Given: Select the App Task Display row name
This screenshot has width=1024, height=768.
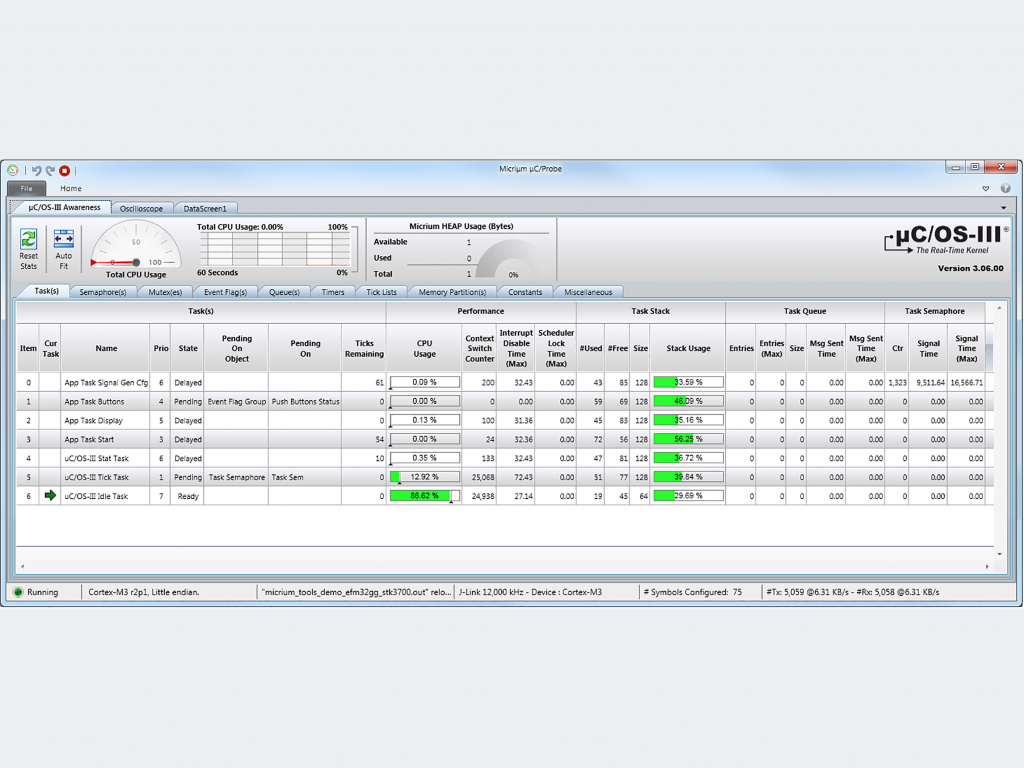Looking at the screenshot, I should [x=93, y=421].
